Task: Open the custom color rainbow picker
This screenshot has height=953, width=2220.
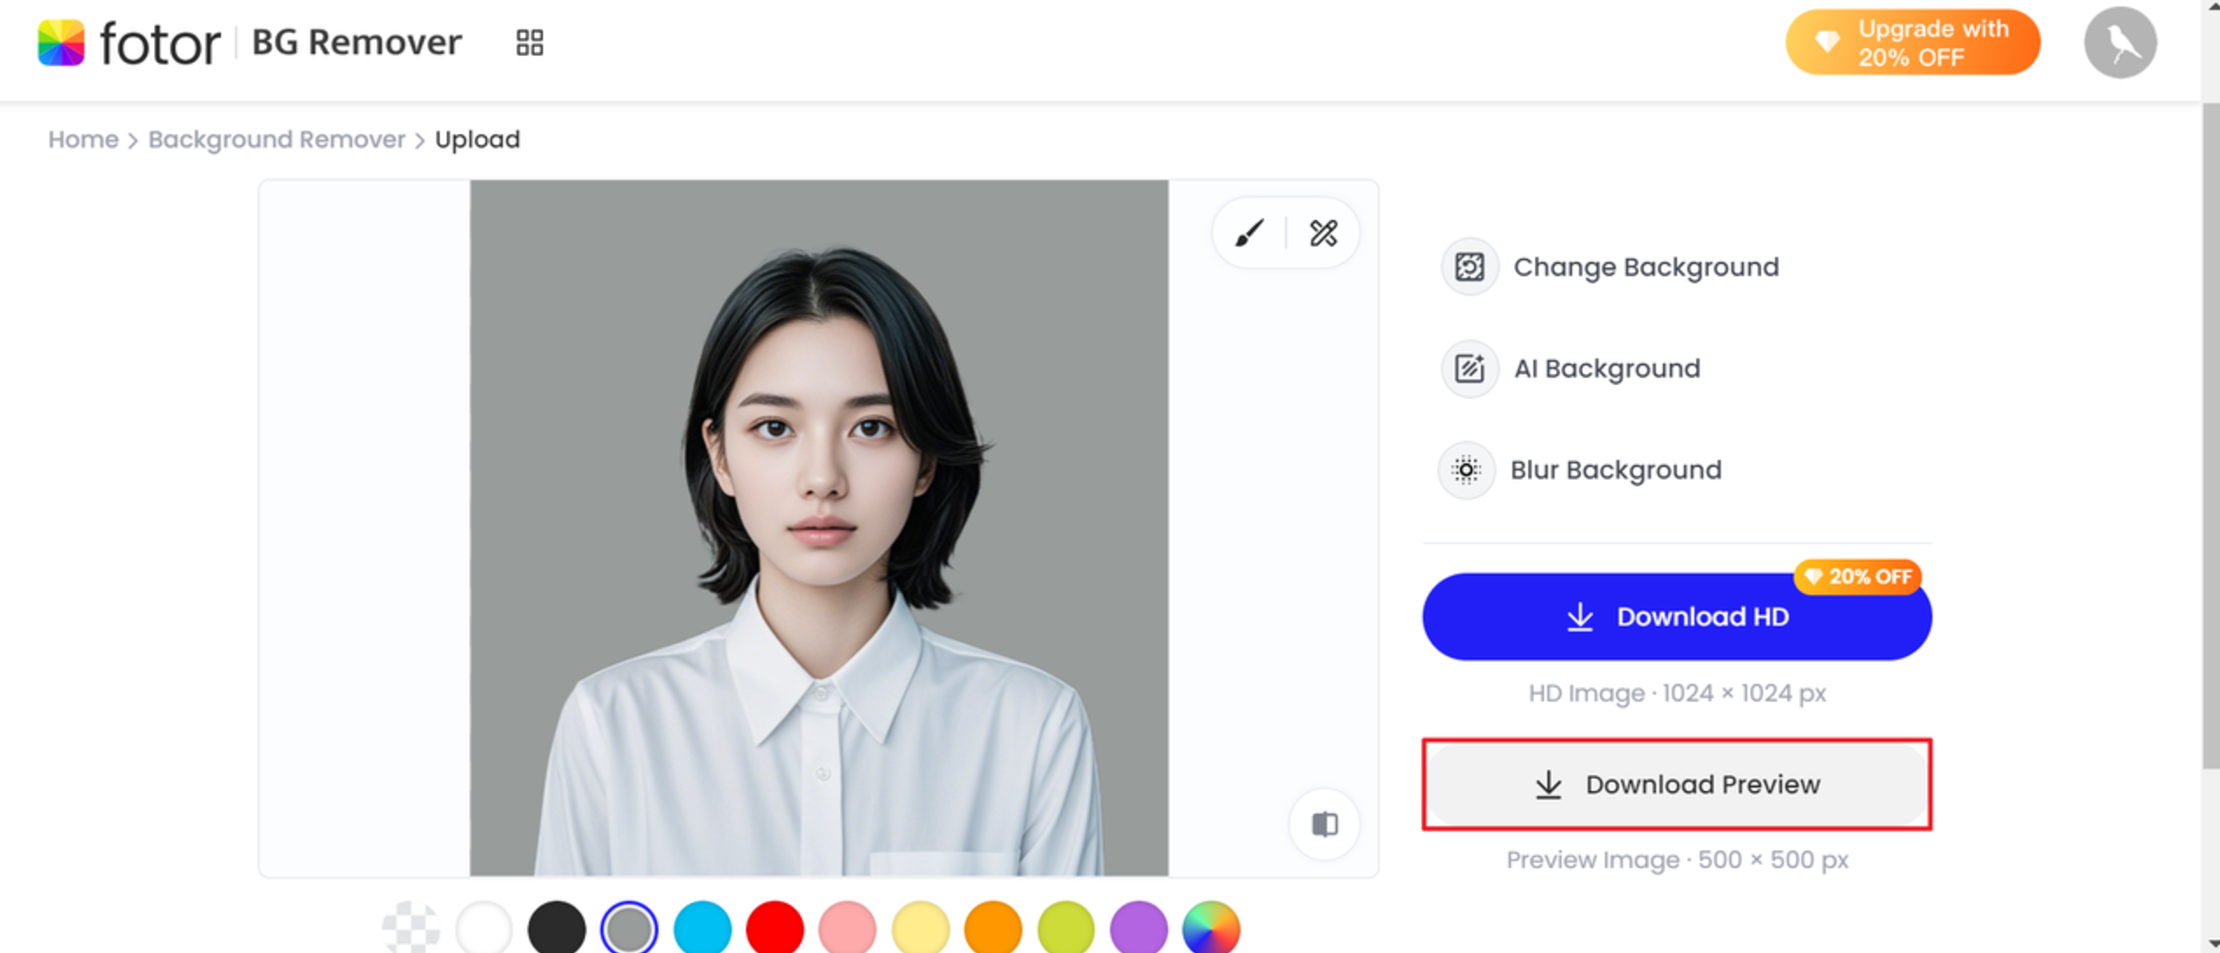Action: coord(1213,928)
